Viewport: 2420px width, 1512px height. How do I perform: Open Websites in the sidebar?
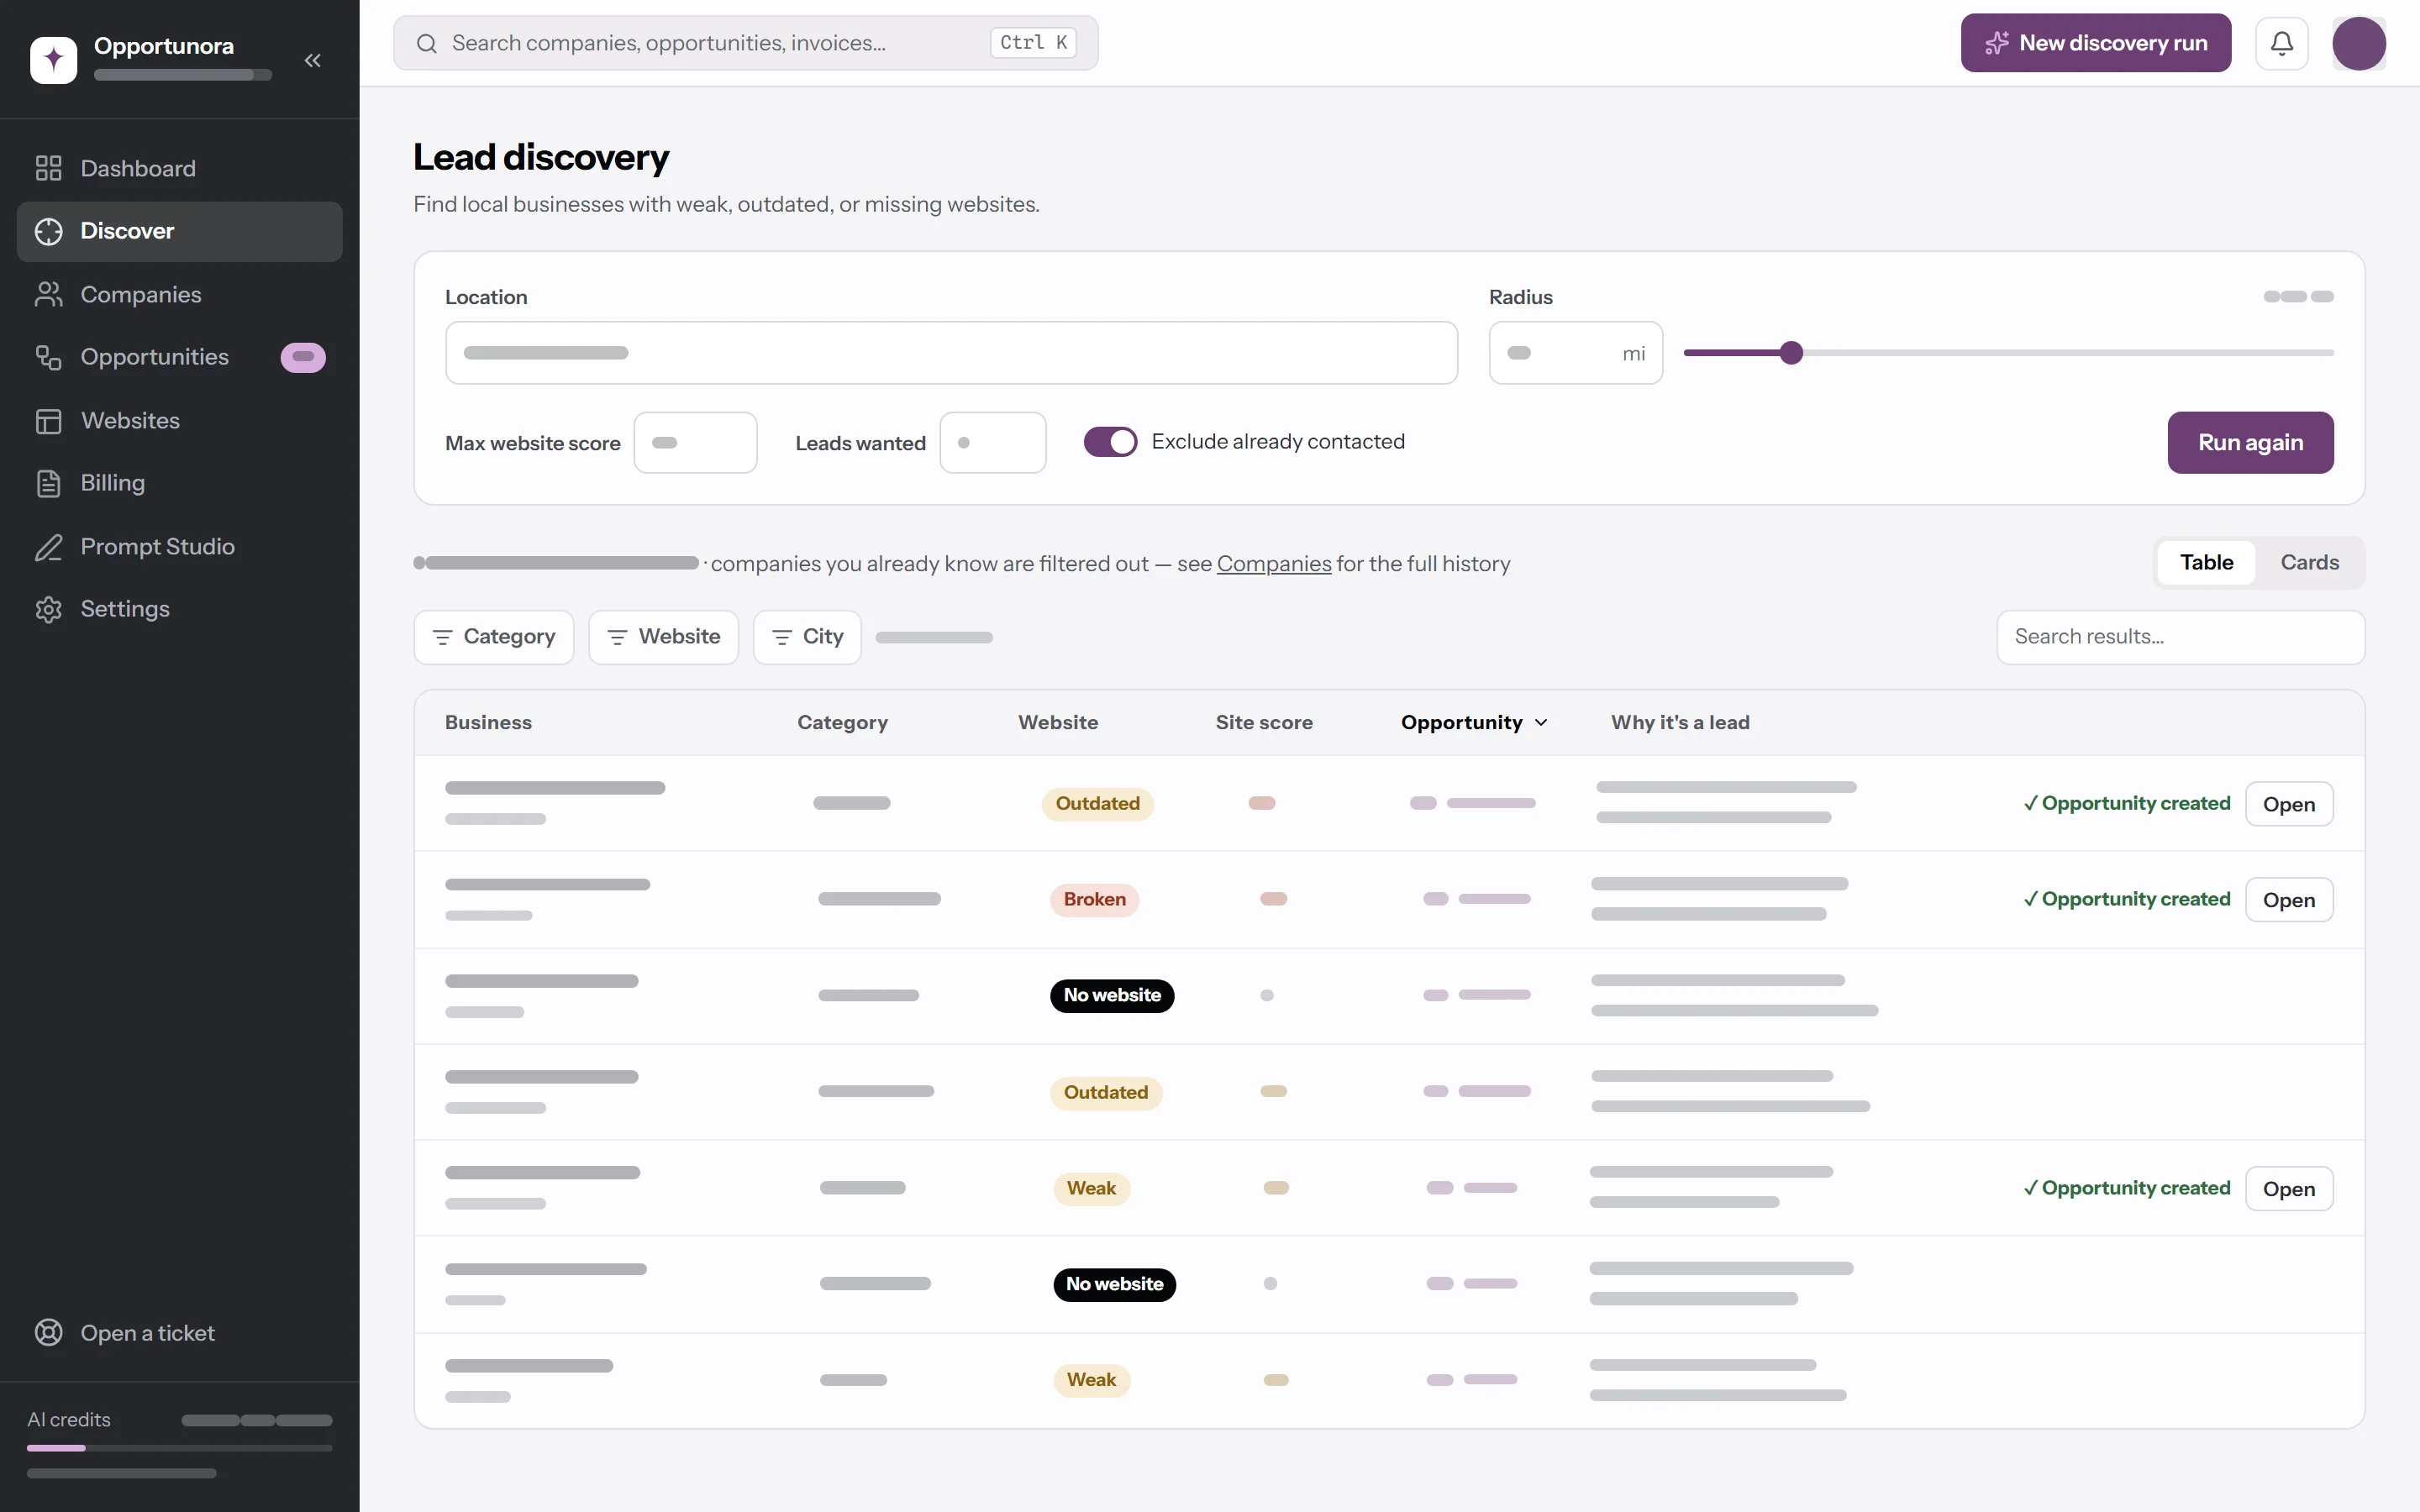[x=180, y=421]
